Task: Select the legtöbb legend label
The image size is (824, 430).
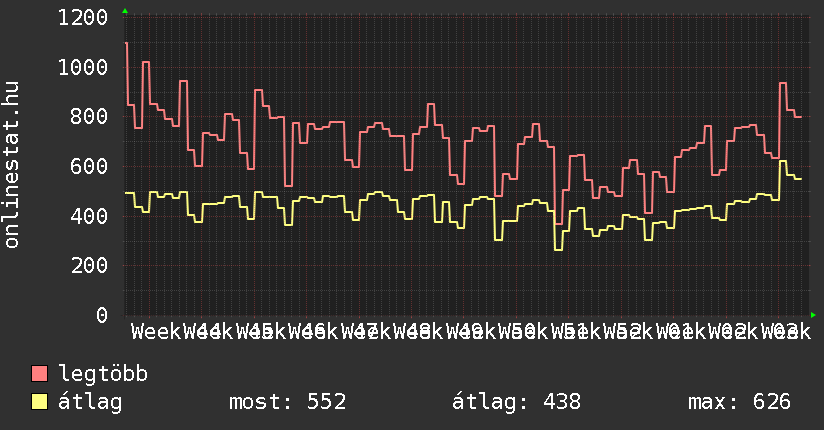Action: [103, 374]
